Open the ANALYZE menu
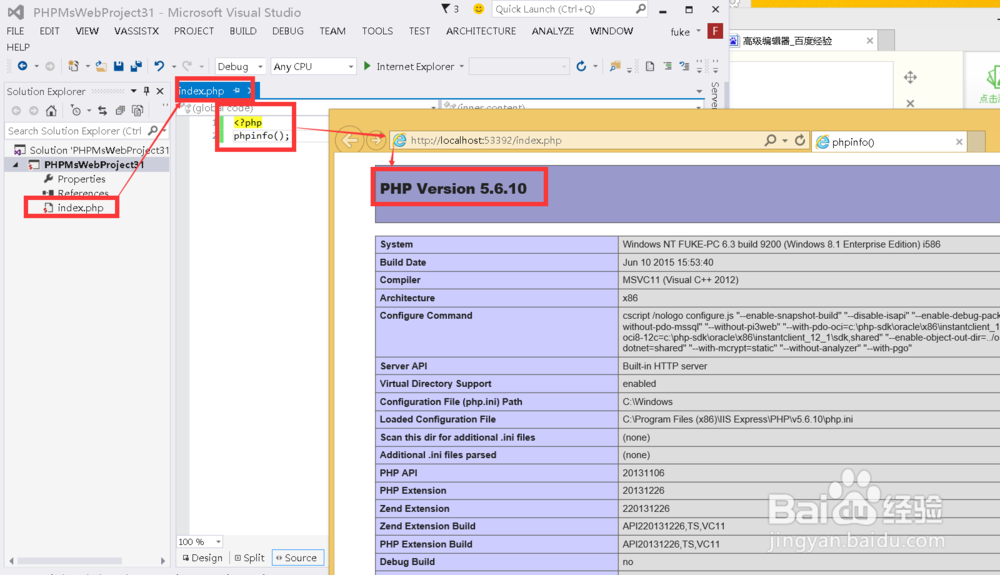1000x575 pixels. pos(553,31)
